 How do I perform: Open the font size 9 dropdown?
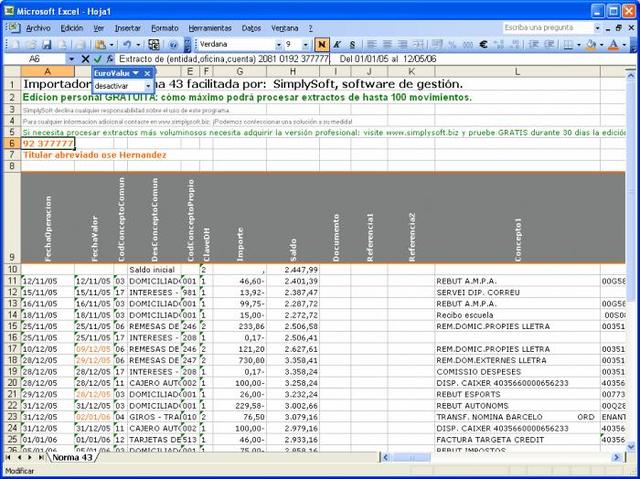[x=305, y=44]
